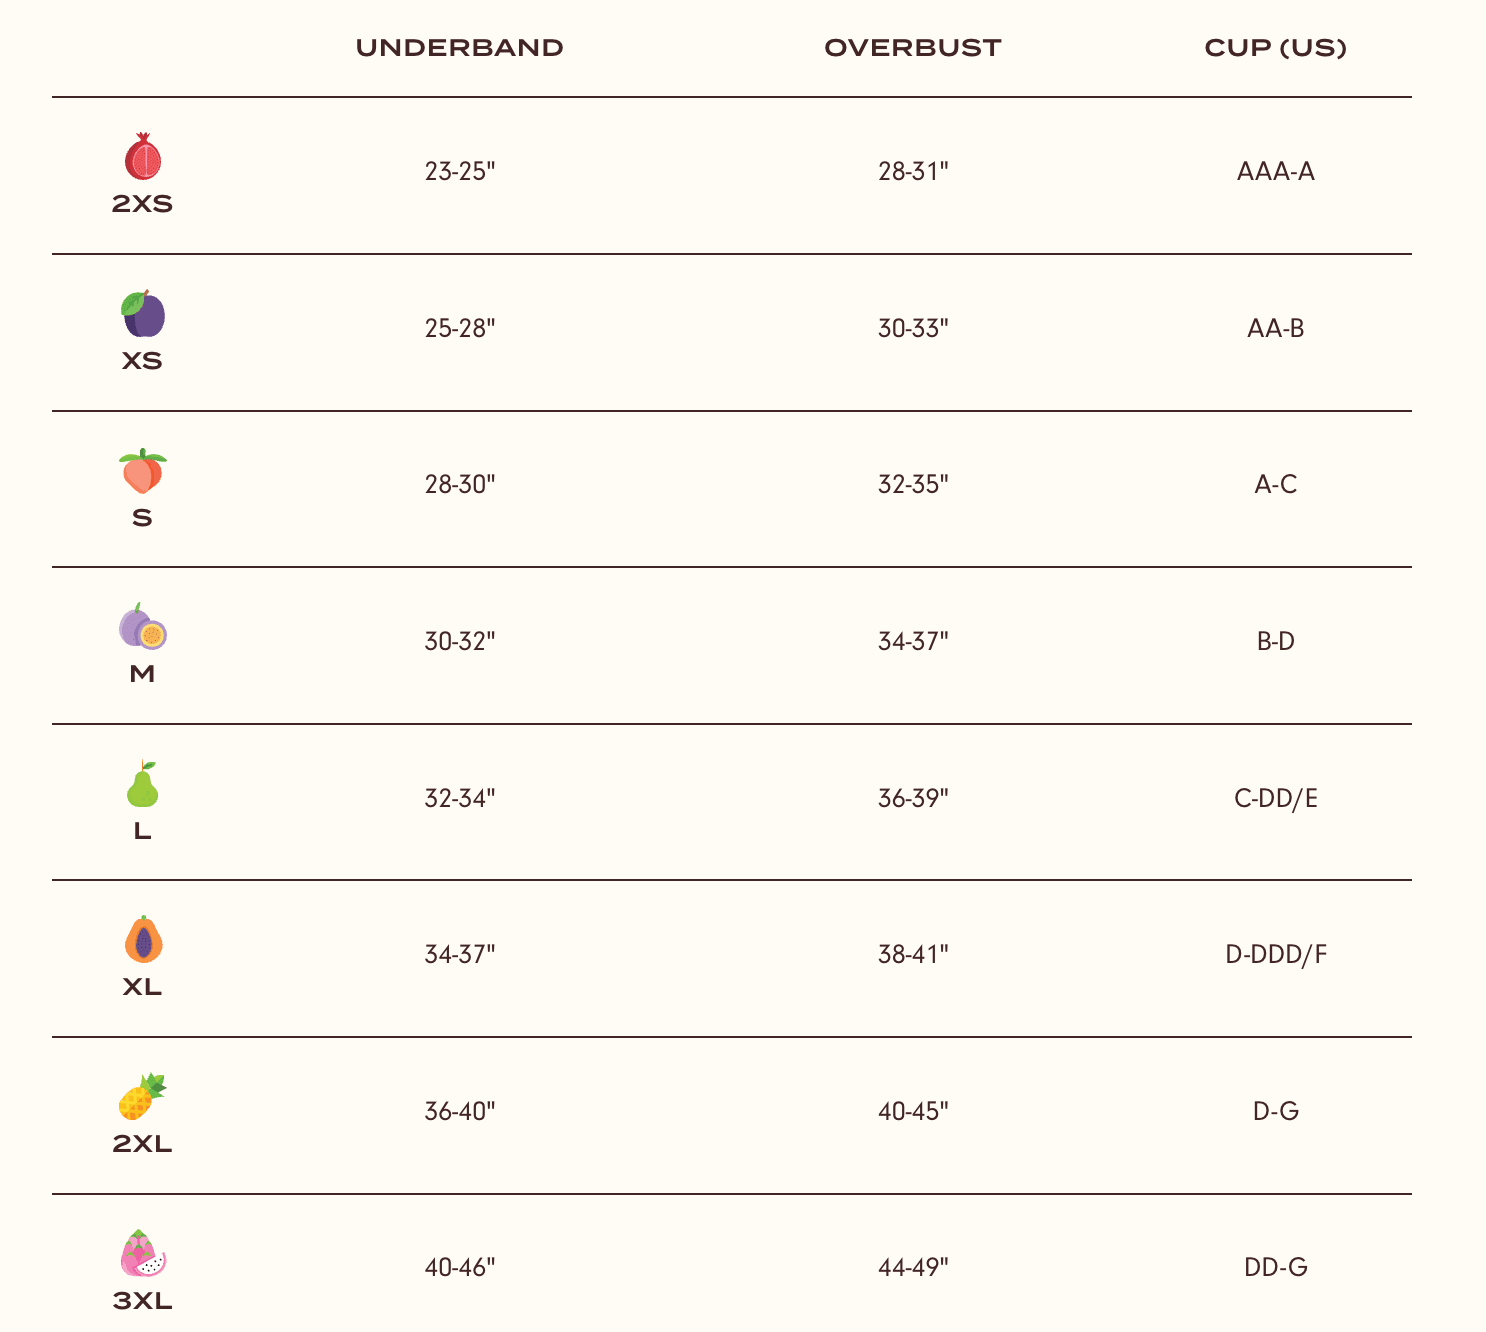The image size is (1486, 1332).
Task: Click the 40-46" underband value
Action: click(x=460, y=1268)
